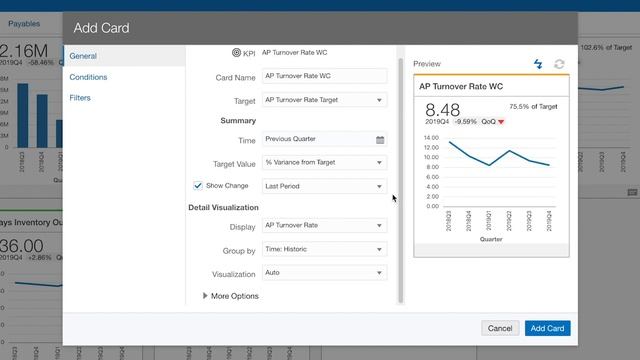
Task: Expand More Options section
Action: tap(231, 296)
